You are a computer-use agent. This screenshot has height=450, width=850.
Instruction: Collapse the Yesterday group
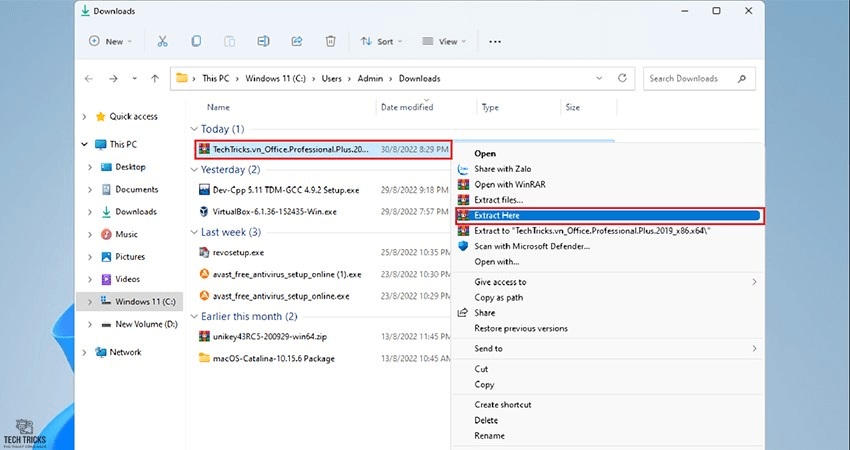coord(194,170)
